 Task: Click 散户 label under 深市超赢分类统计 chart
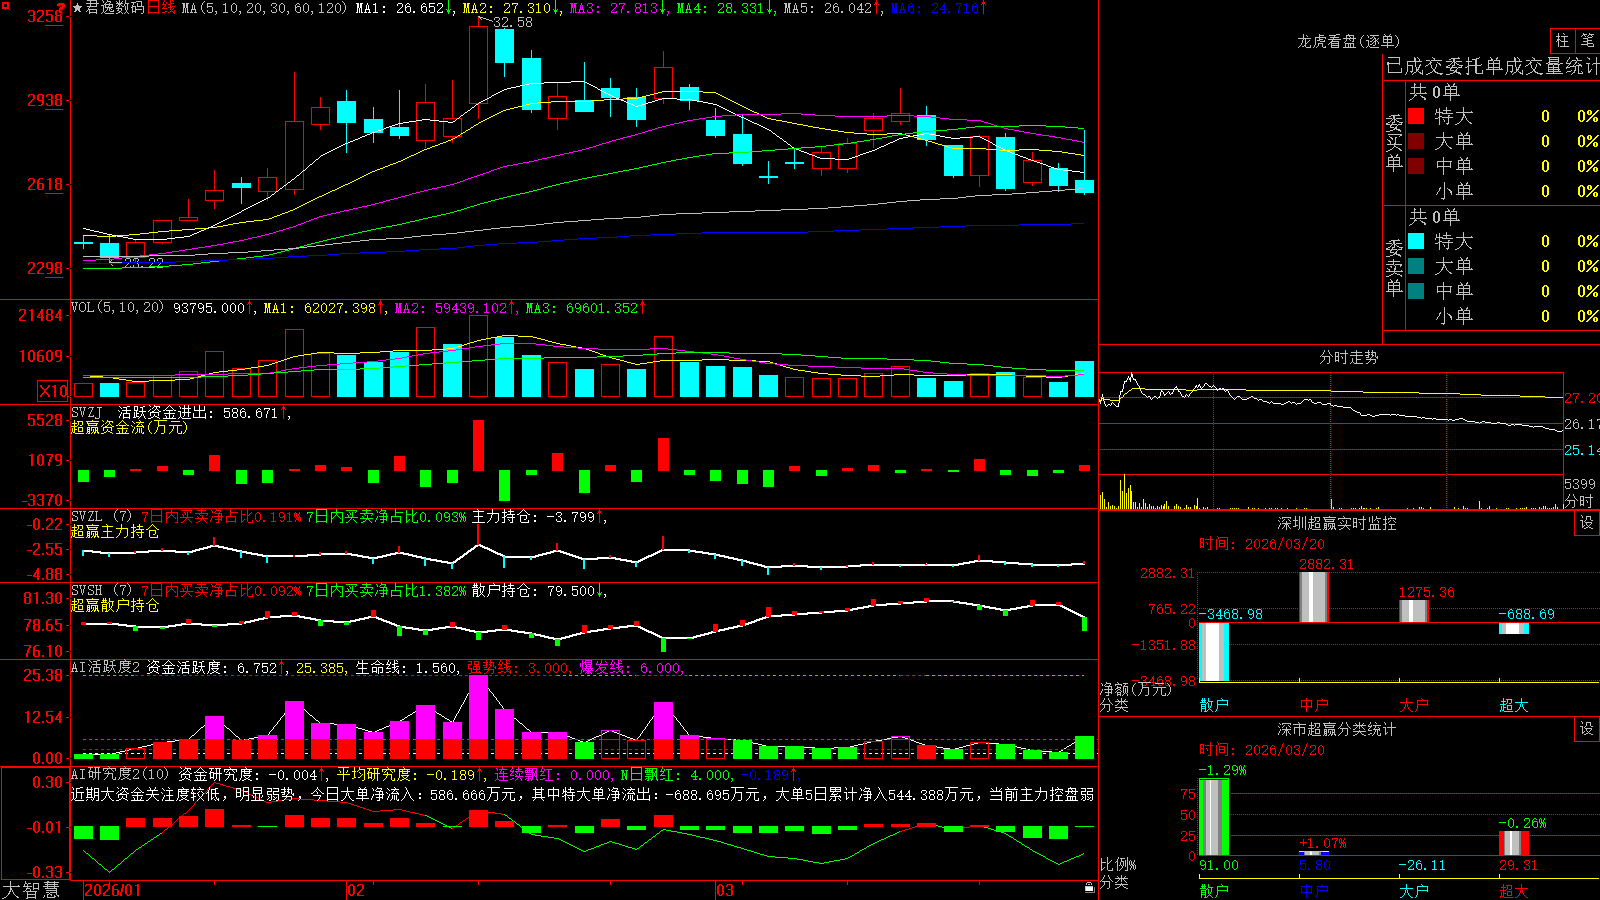point(1214,890)
